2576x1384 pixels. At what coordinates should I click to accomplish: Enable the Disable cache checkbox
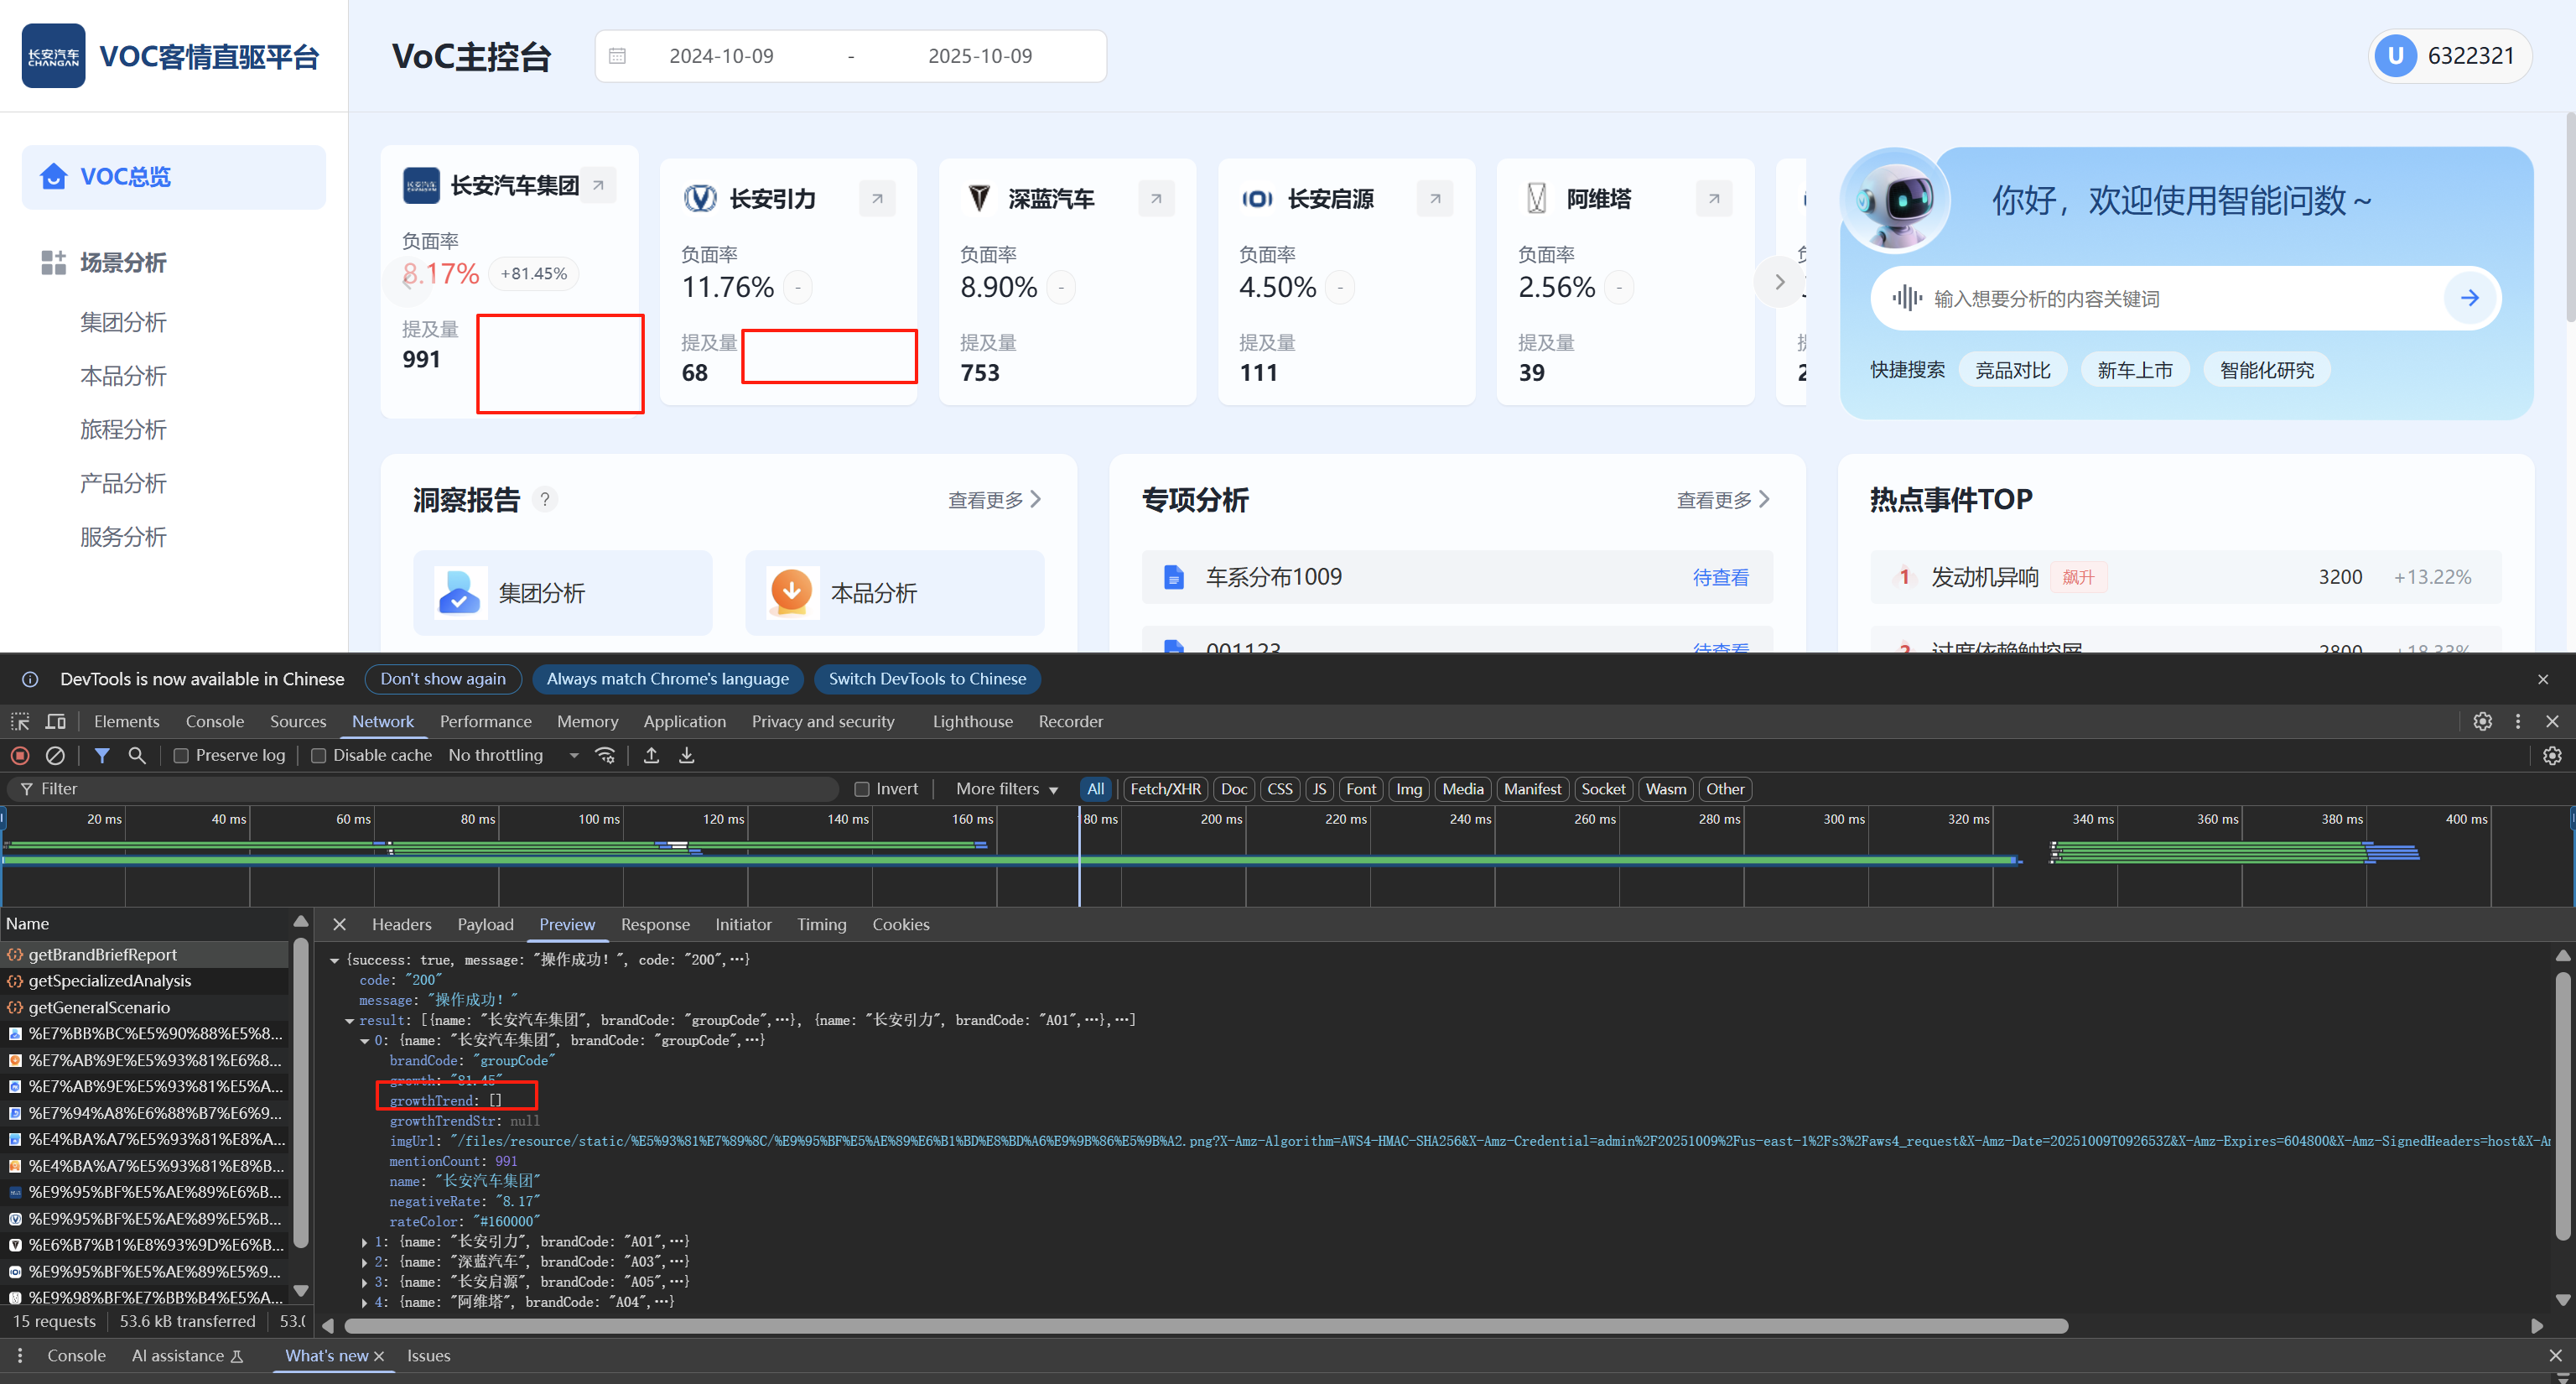pos(318,756)
